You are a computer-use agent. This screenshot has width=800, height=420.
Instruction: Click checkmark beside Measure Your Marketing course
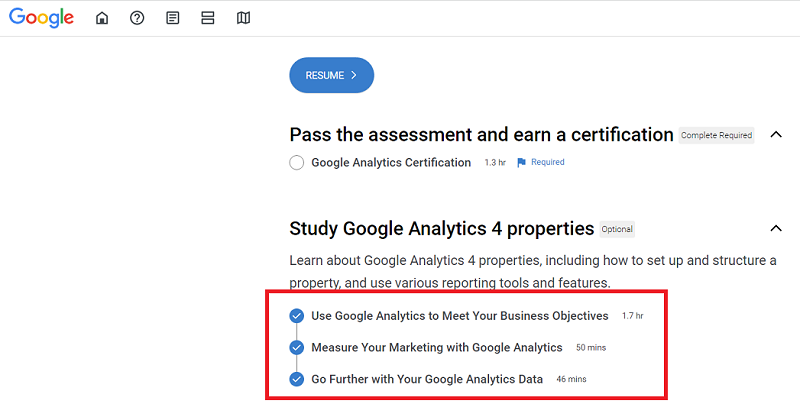[296, 348]
